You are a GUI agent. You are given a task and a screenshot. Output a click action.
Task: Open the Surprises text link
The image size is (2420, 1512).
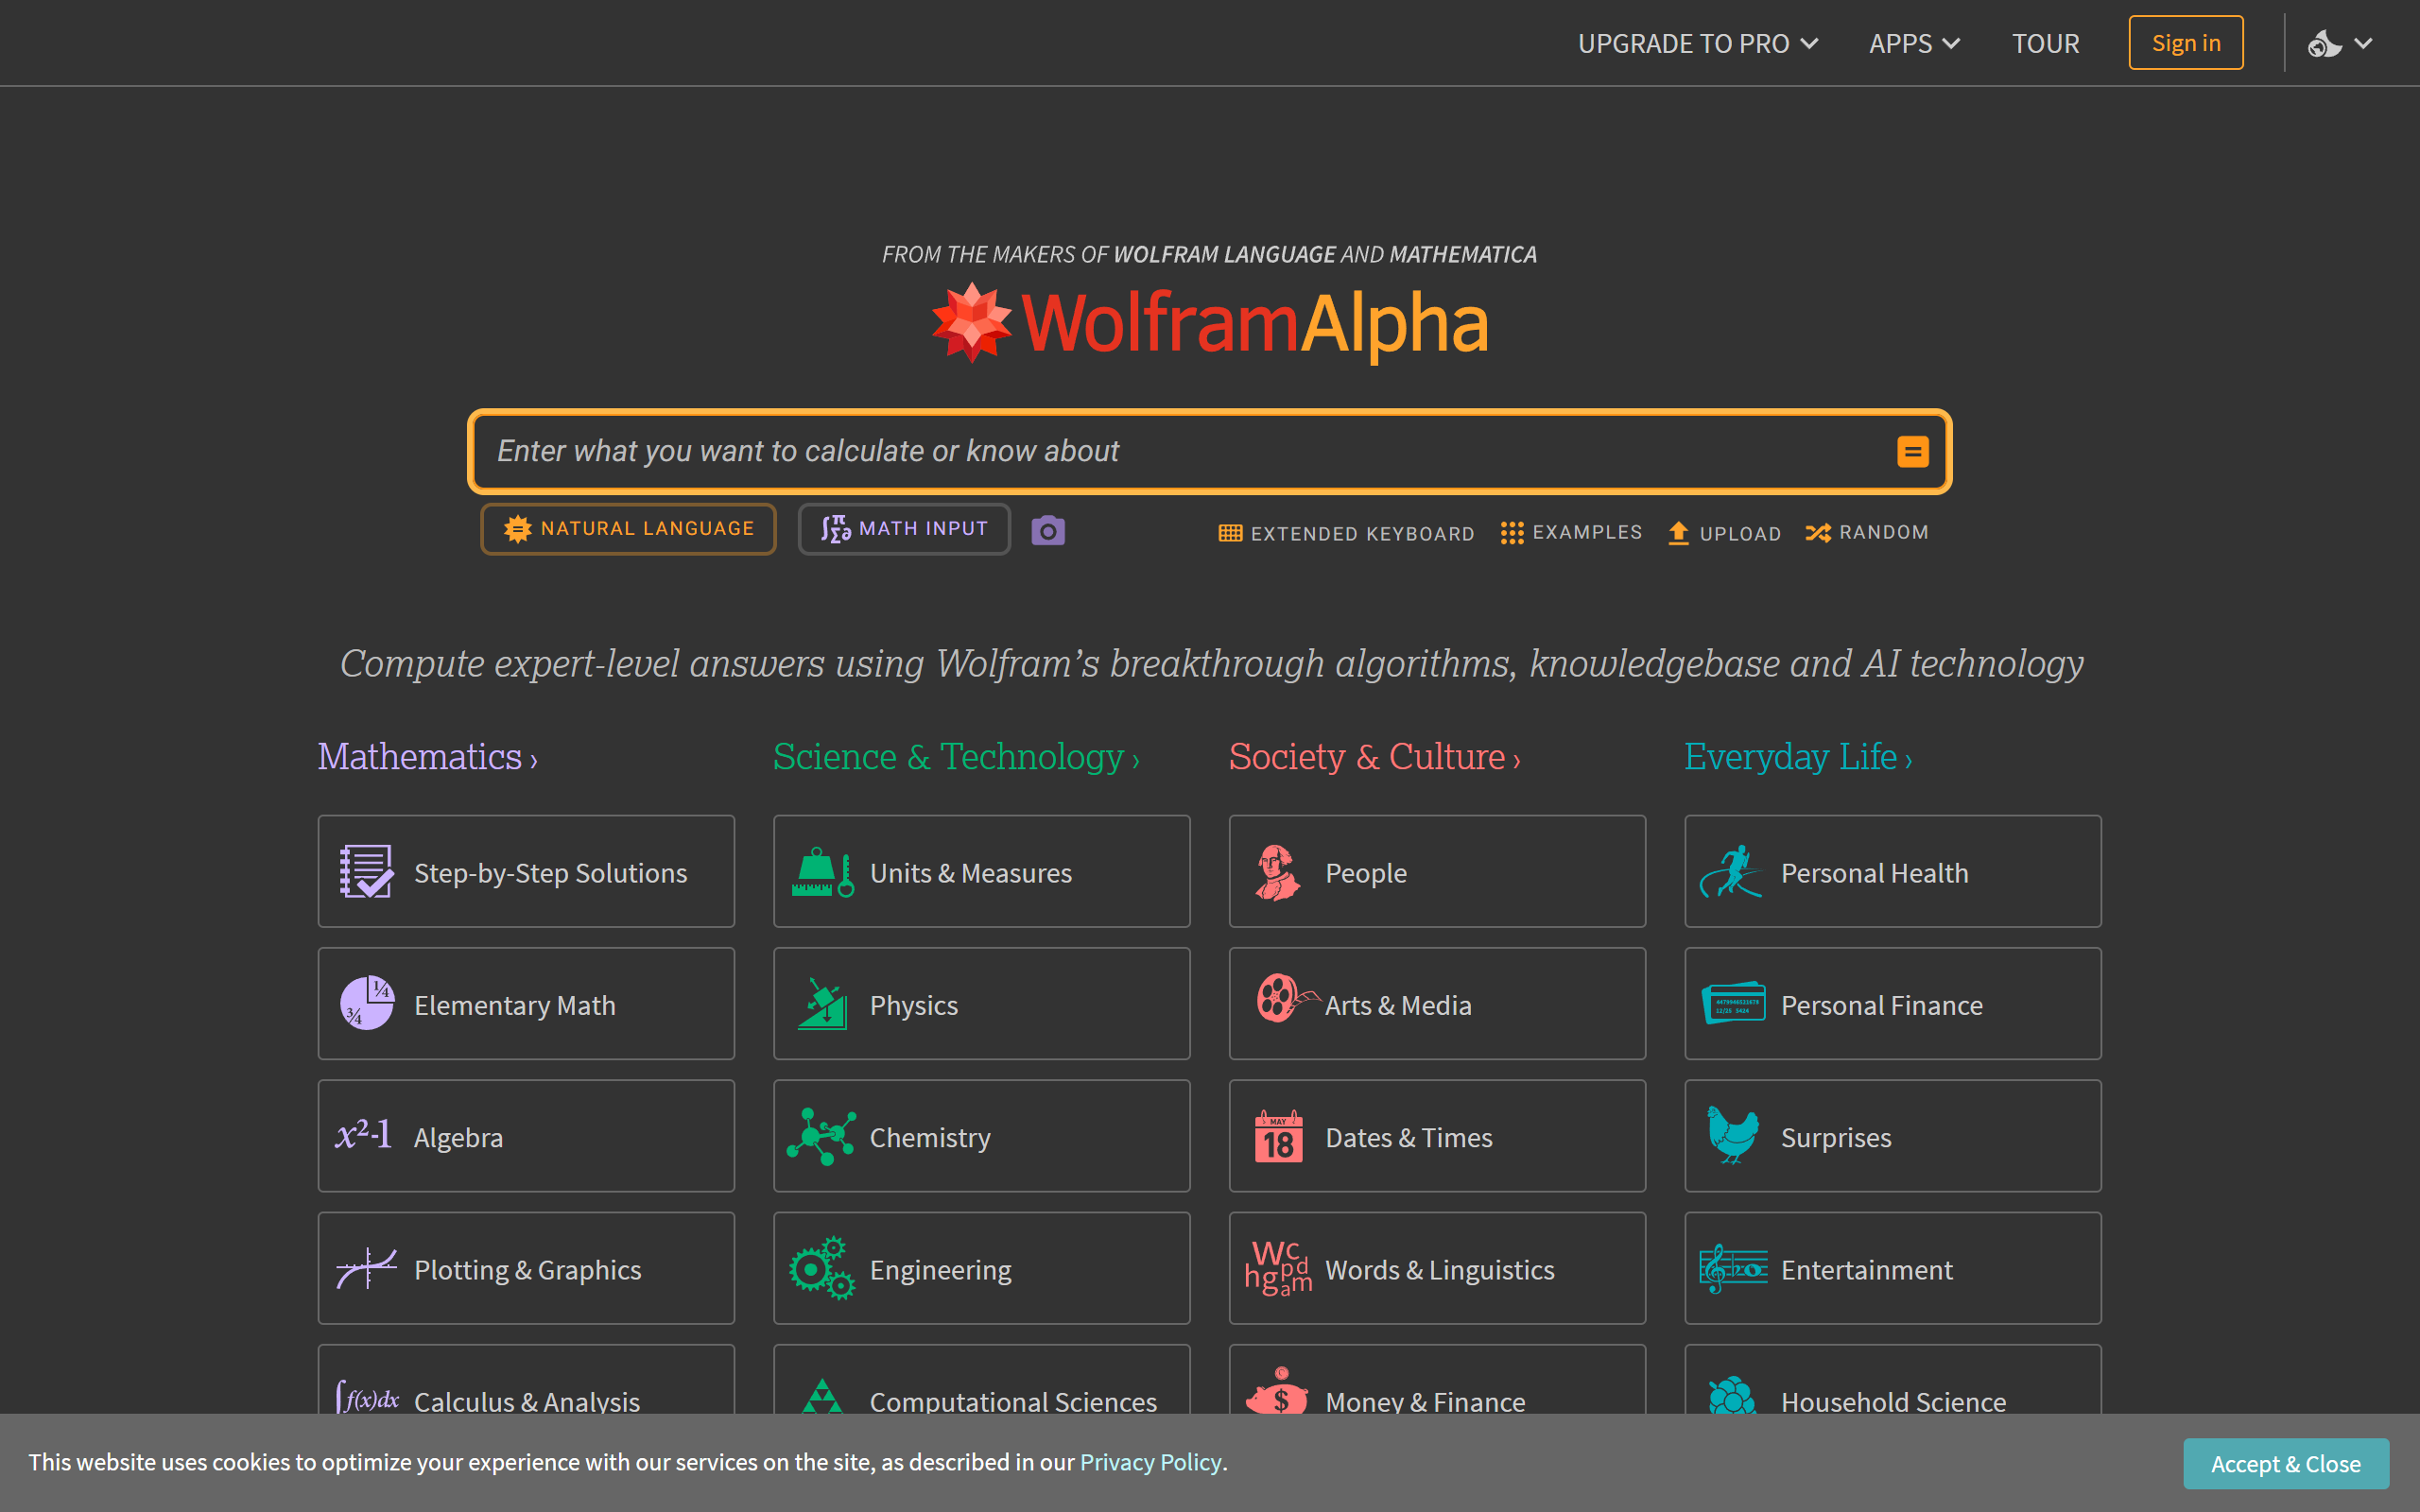point(1836,1138)
